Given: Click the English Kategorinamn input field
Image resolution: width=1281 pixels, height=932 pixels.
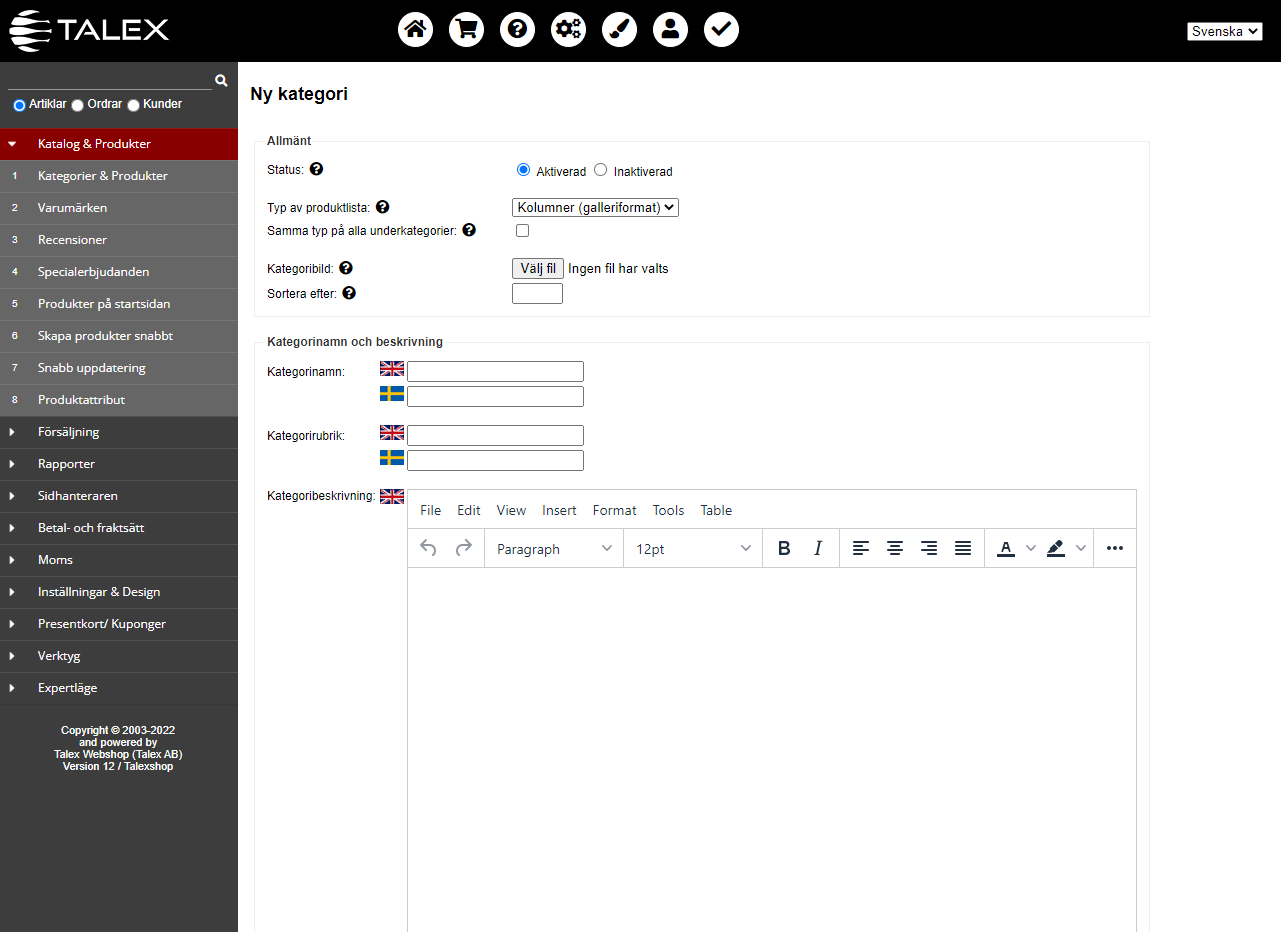Looking at the screenshot, I should click(x=495, y=371).
